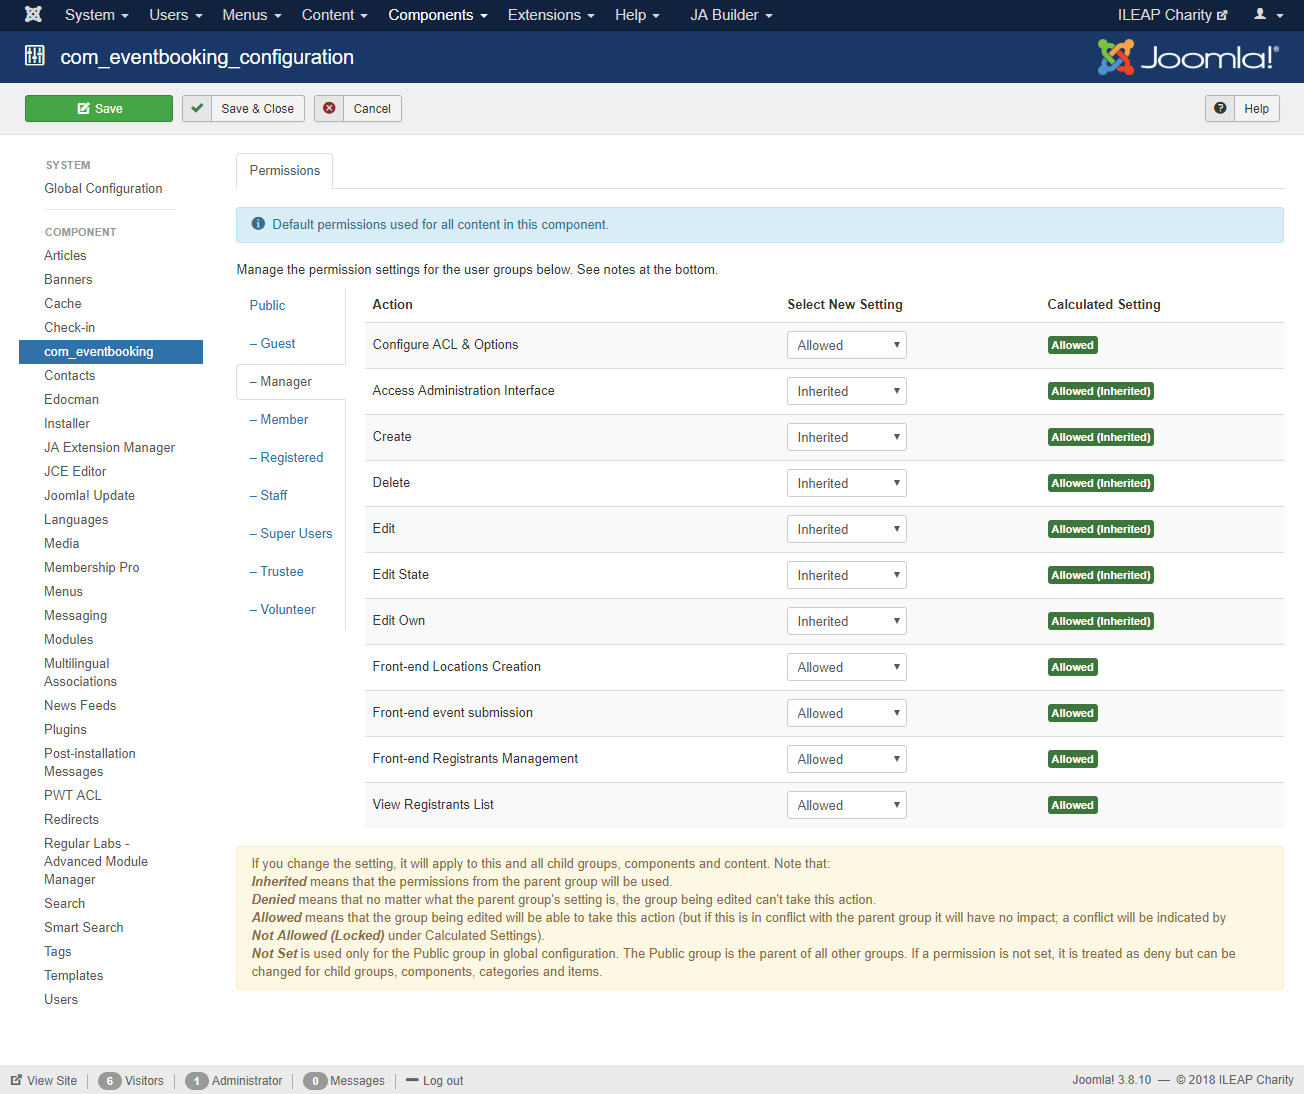Click the info icon in the blue notice
The width and height of the screenshot is (1304, 1094).
coord(258,224)
